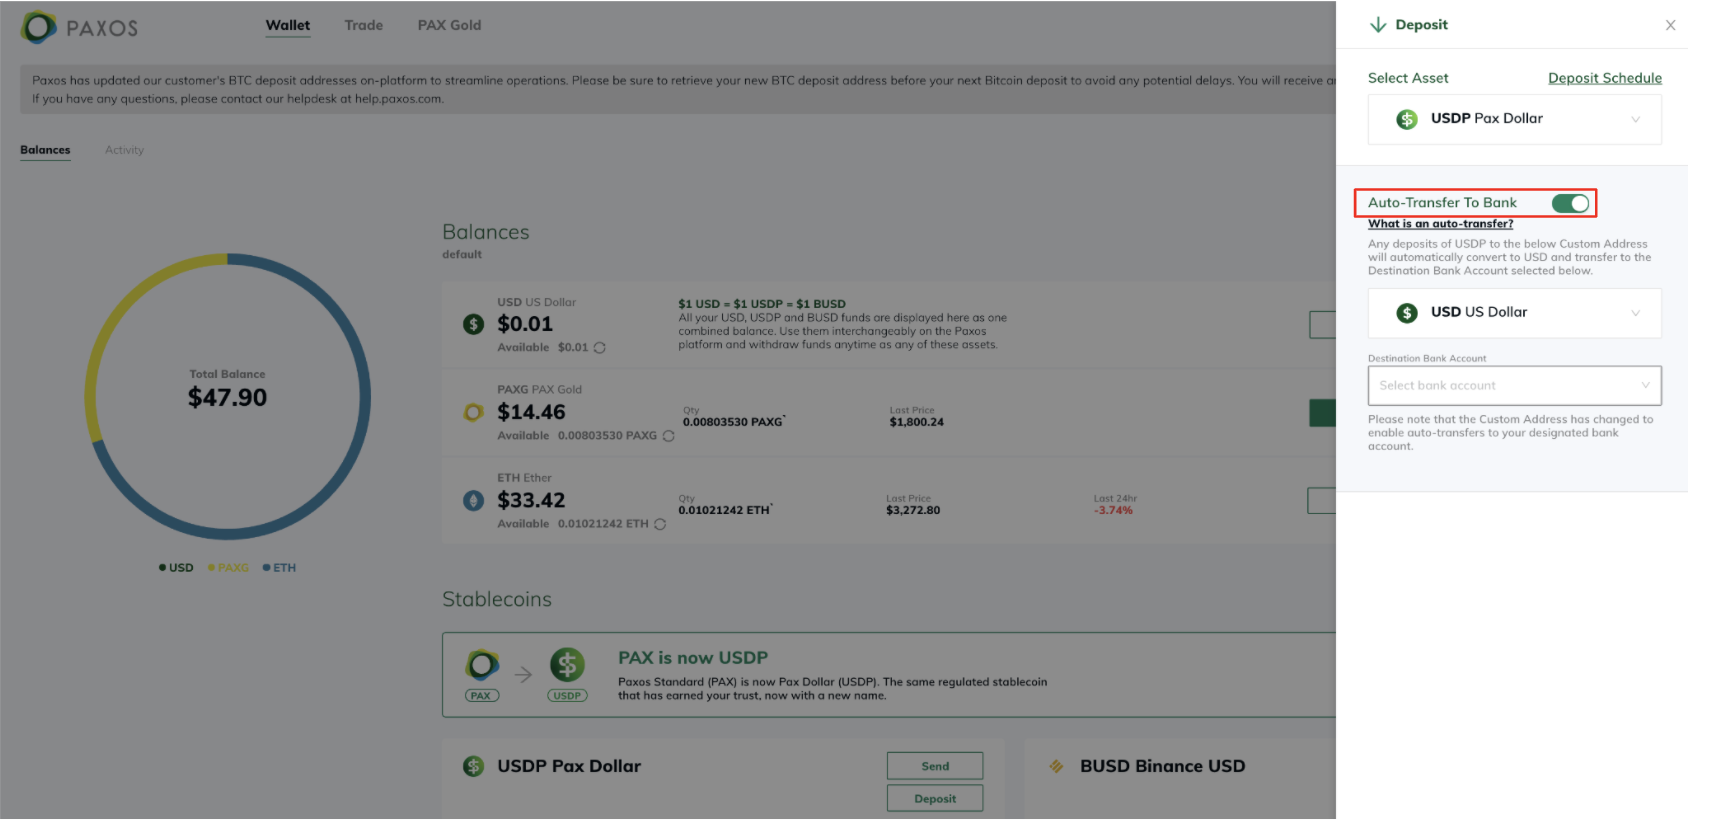Click the $33.42 ETH balance amount
This screenshot has height=822, width=1710.
click(x=531, y=500)
